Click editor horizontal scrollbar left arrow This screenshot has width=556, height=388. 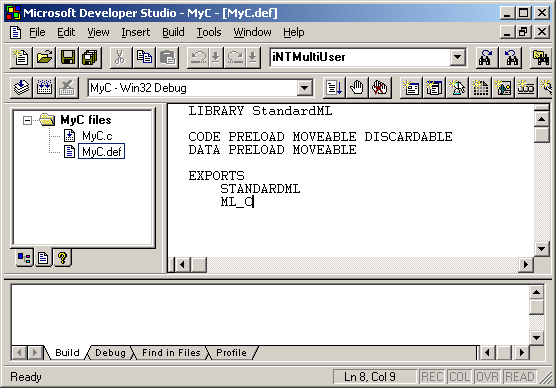pos(182,265)
